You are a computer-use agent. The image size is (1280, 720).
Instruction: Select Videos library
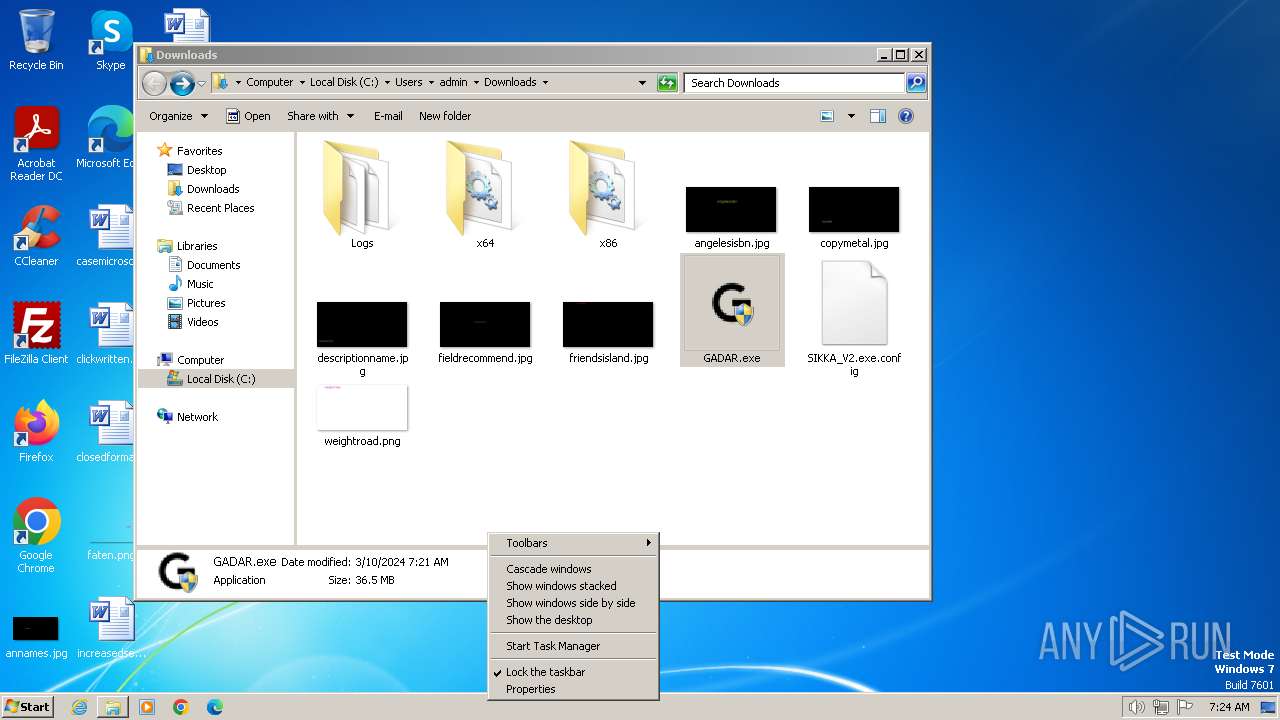click(202, 322)
